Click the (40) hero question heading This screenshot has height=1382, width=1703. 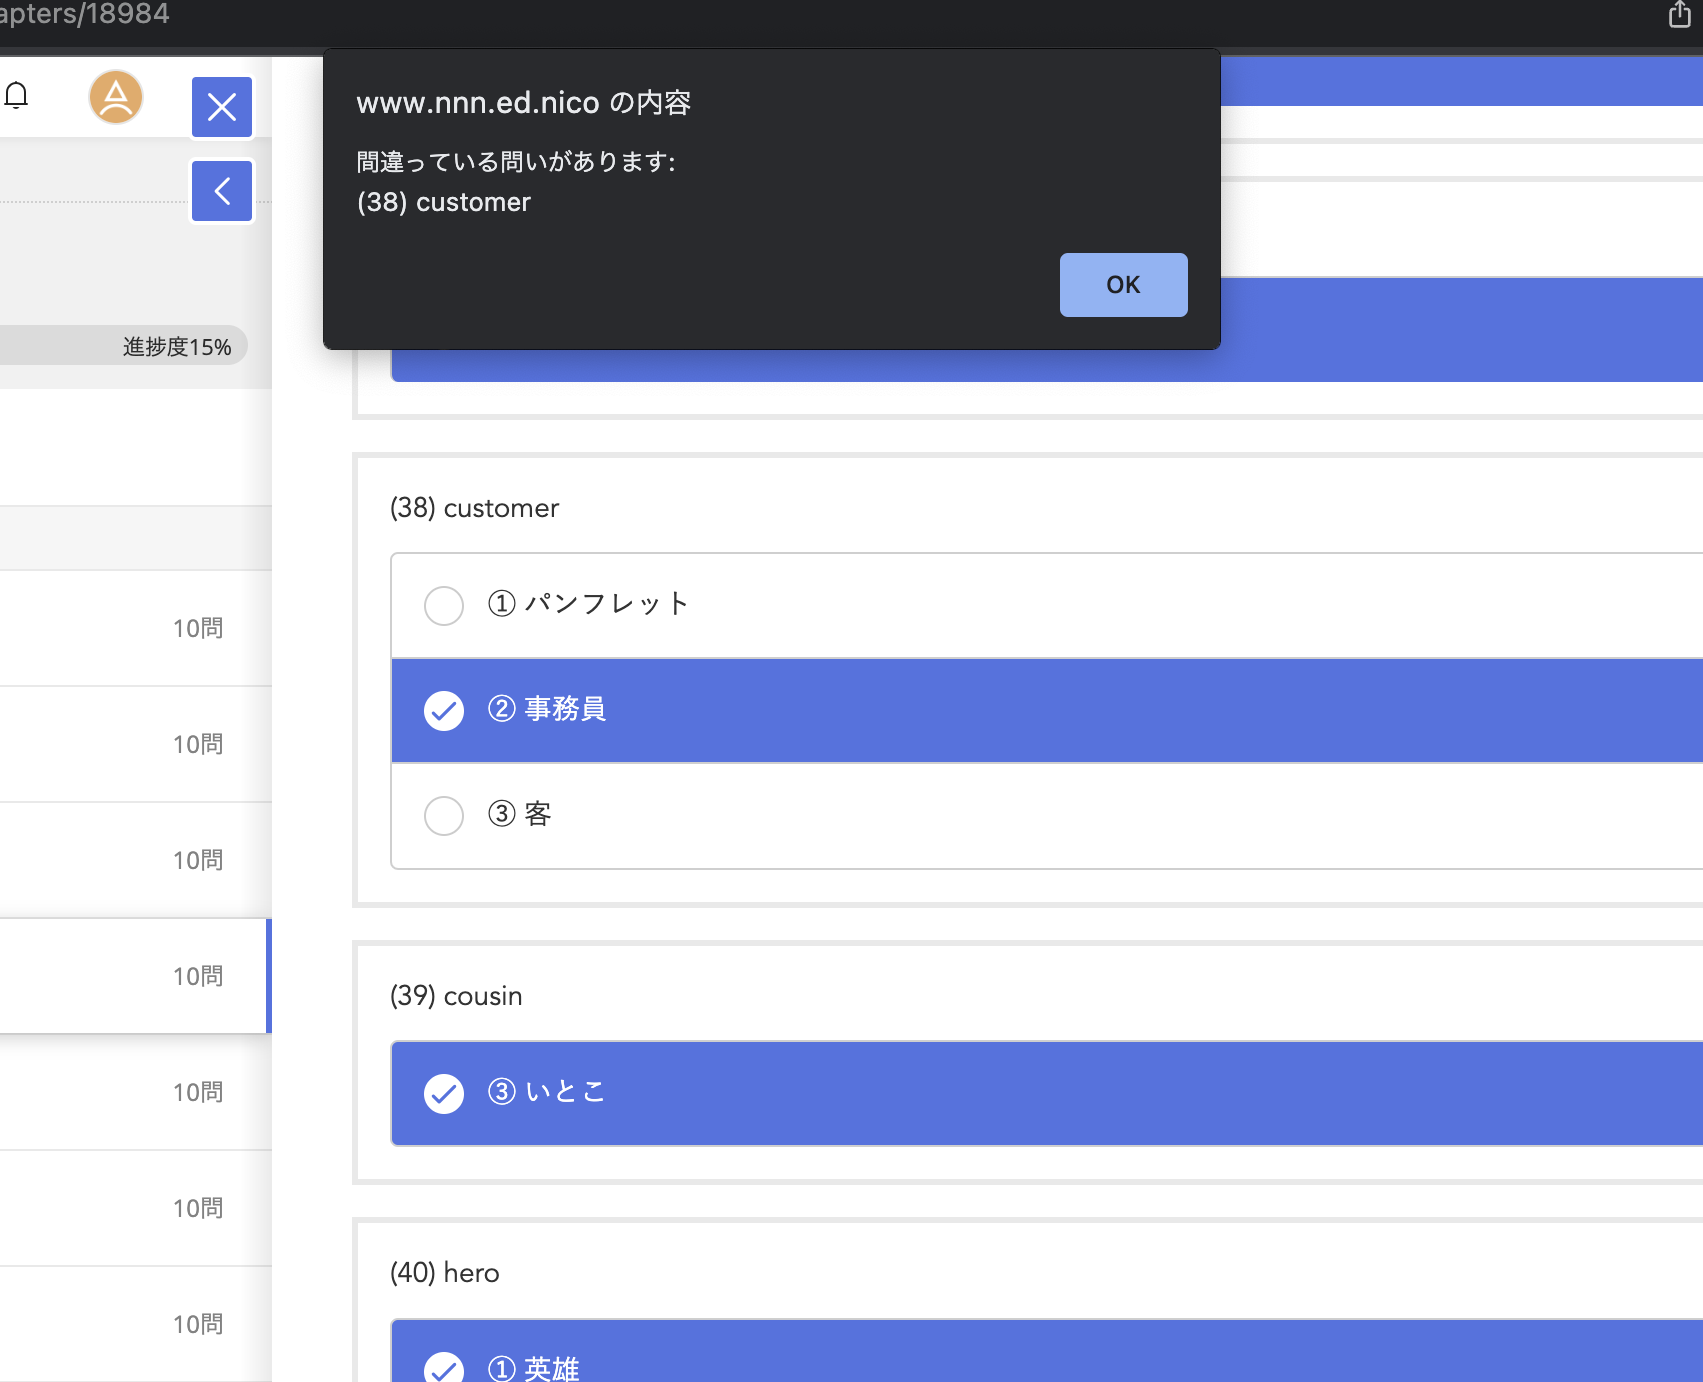tap(444, 1272)
